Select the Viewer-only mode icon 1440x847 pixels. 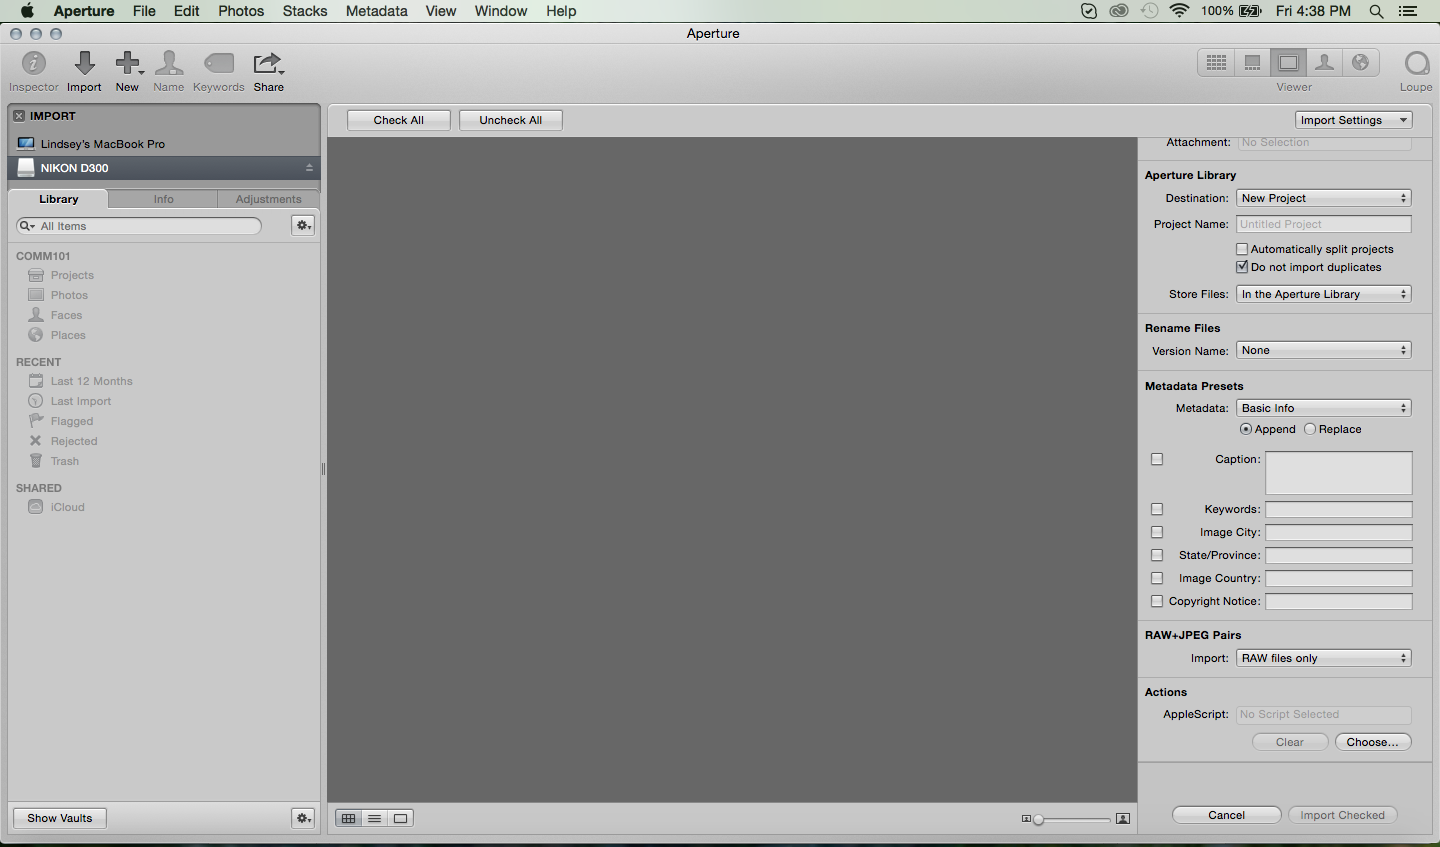(x=1289, y=63)
